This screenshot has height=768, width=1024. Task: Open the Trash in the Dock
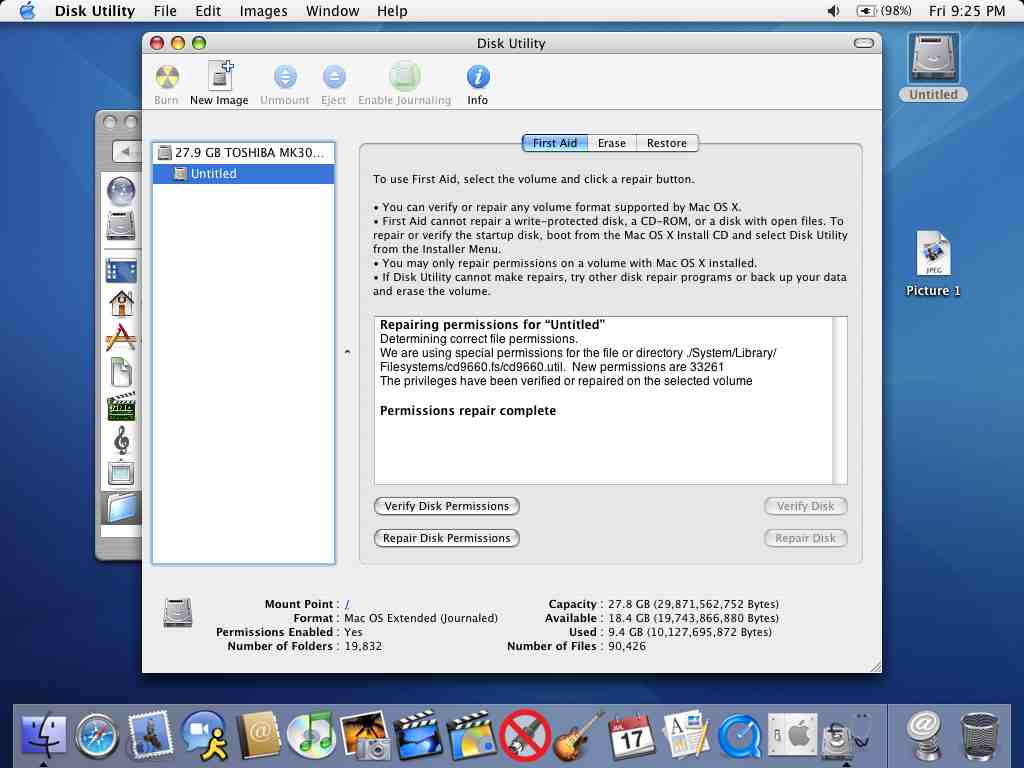point(980,737)
